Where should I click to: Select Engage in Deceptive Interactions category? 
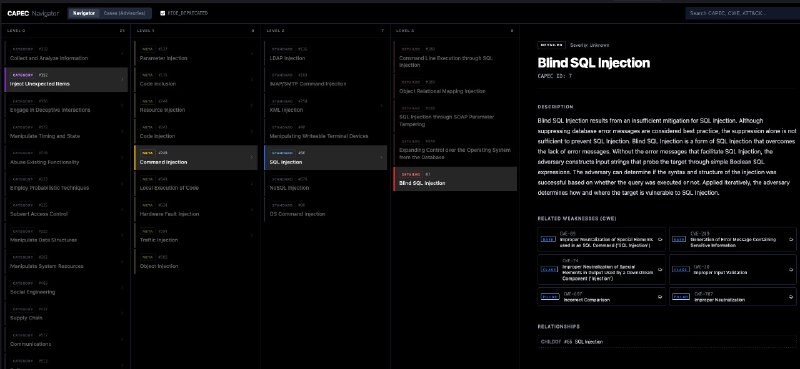[x=66, y=106]
